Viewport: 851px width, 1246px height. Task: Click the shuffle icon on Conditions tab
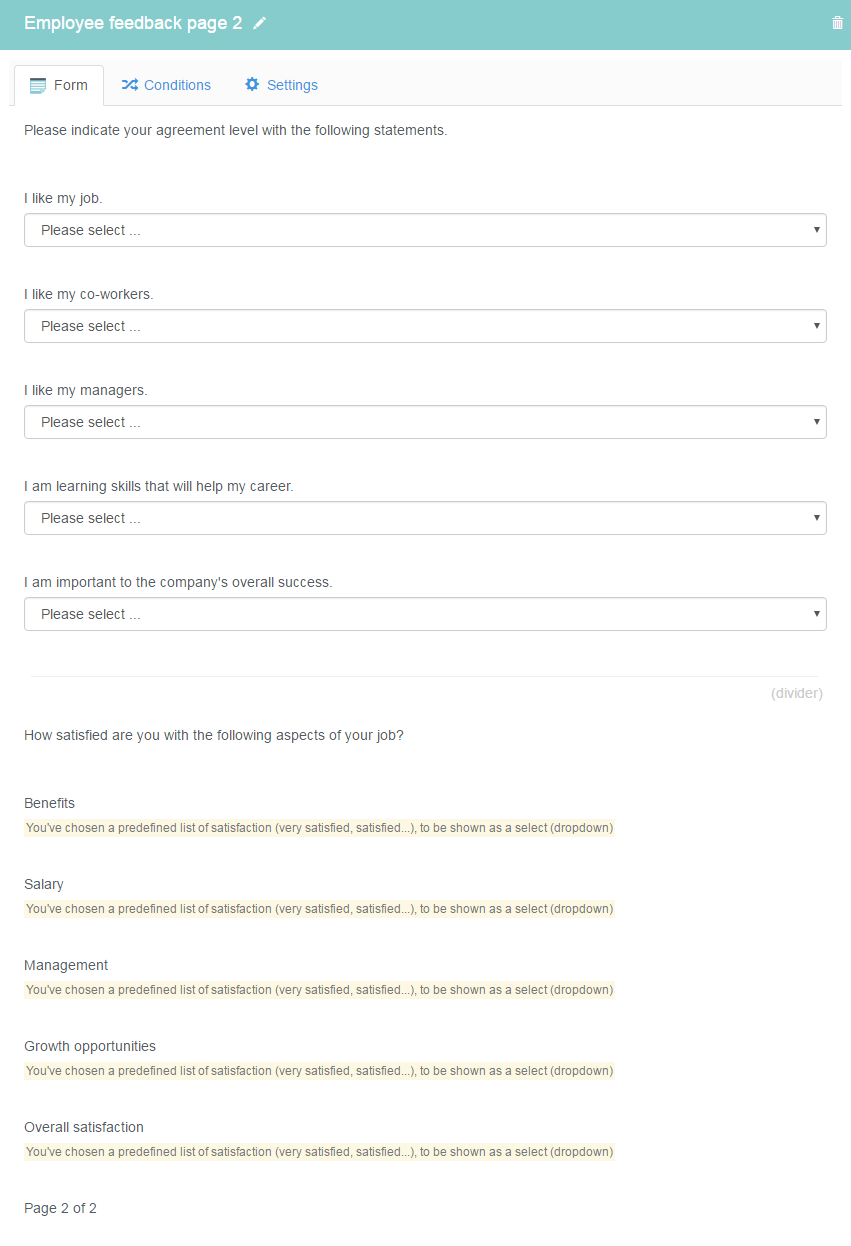[x=130, y=85]
